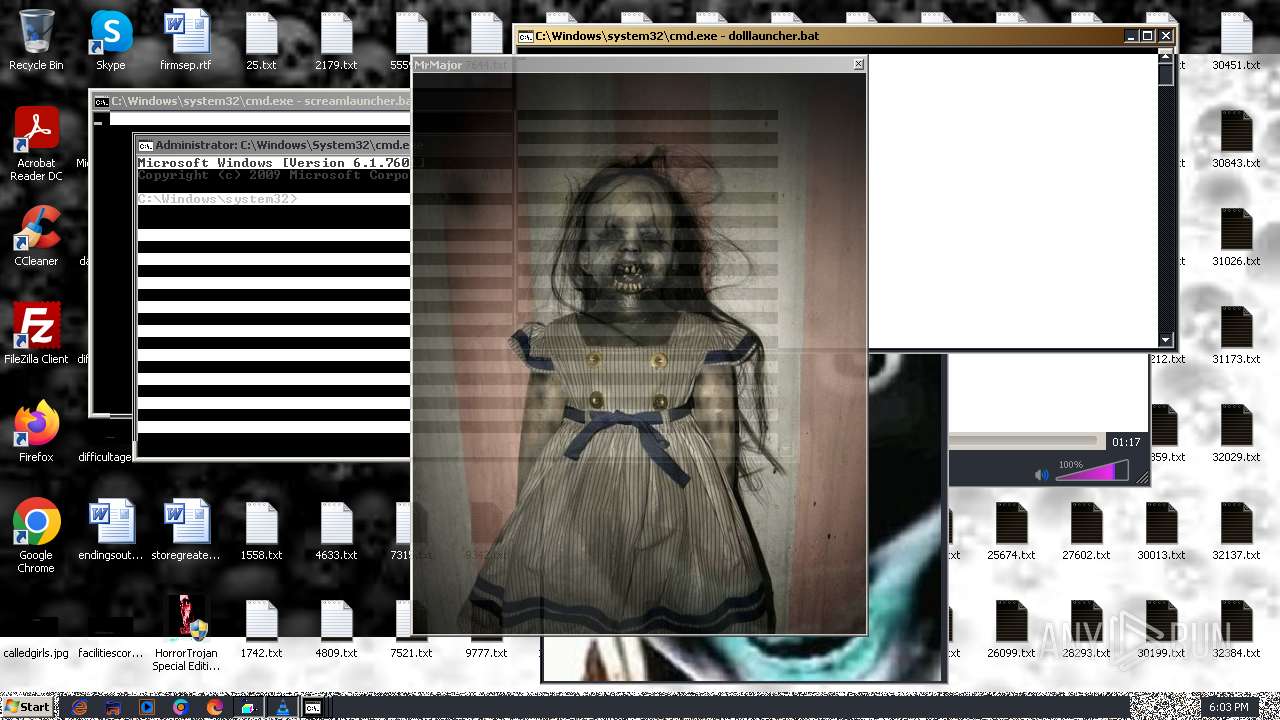
Task: Seek using the media player progress bar
Action: point(1025,441)
